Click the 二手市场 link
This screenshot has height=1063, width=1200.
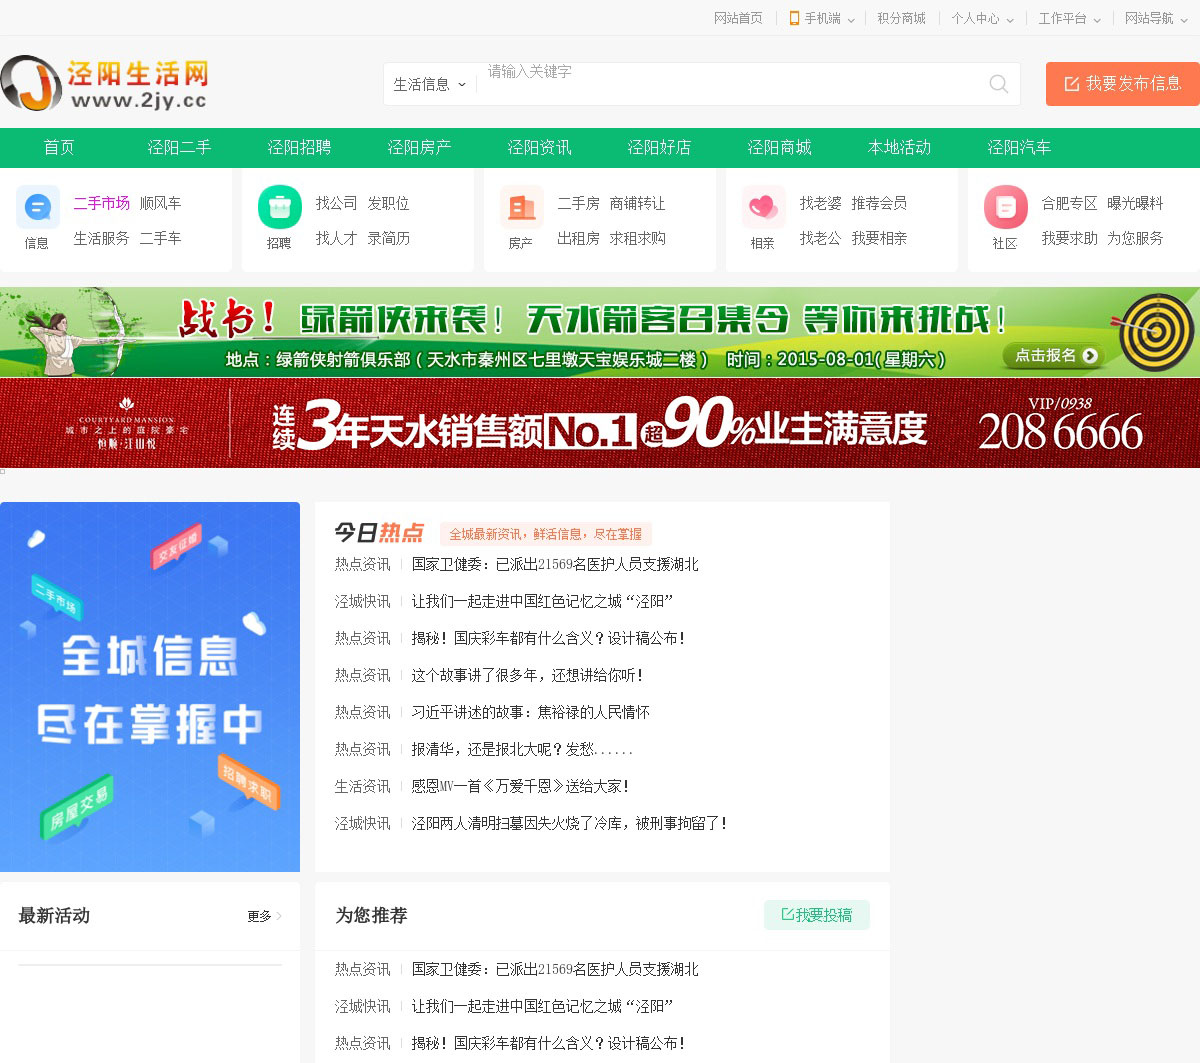point(101,203)
